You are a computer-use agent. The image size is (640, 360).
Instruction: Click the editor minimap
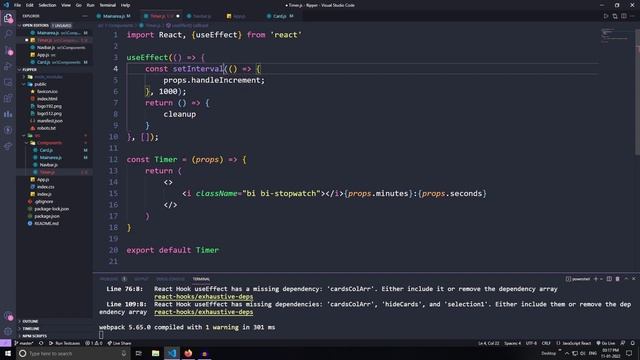point(616,36)
